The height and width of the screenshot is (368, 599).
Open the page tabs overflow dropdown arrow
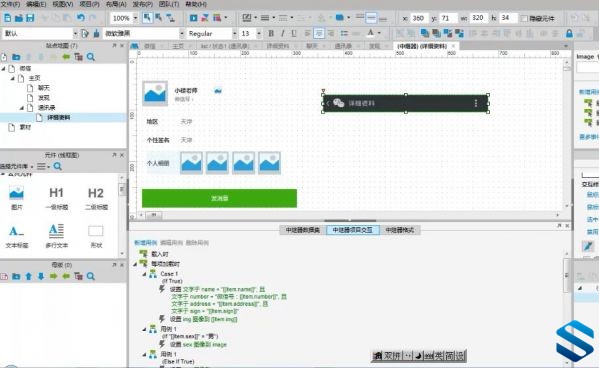[x=566, y=46]
